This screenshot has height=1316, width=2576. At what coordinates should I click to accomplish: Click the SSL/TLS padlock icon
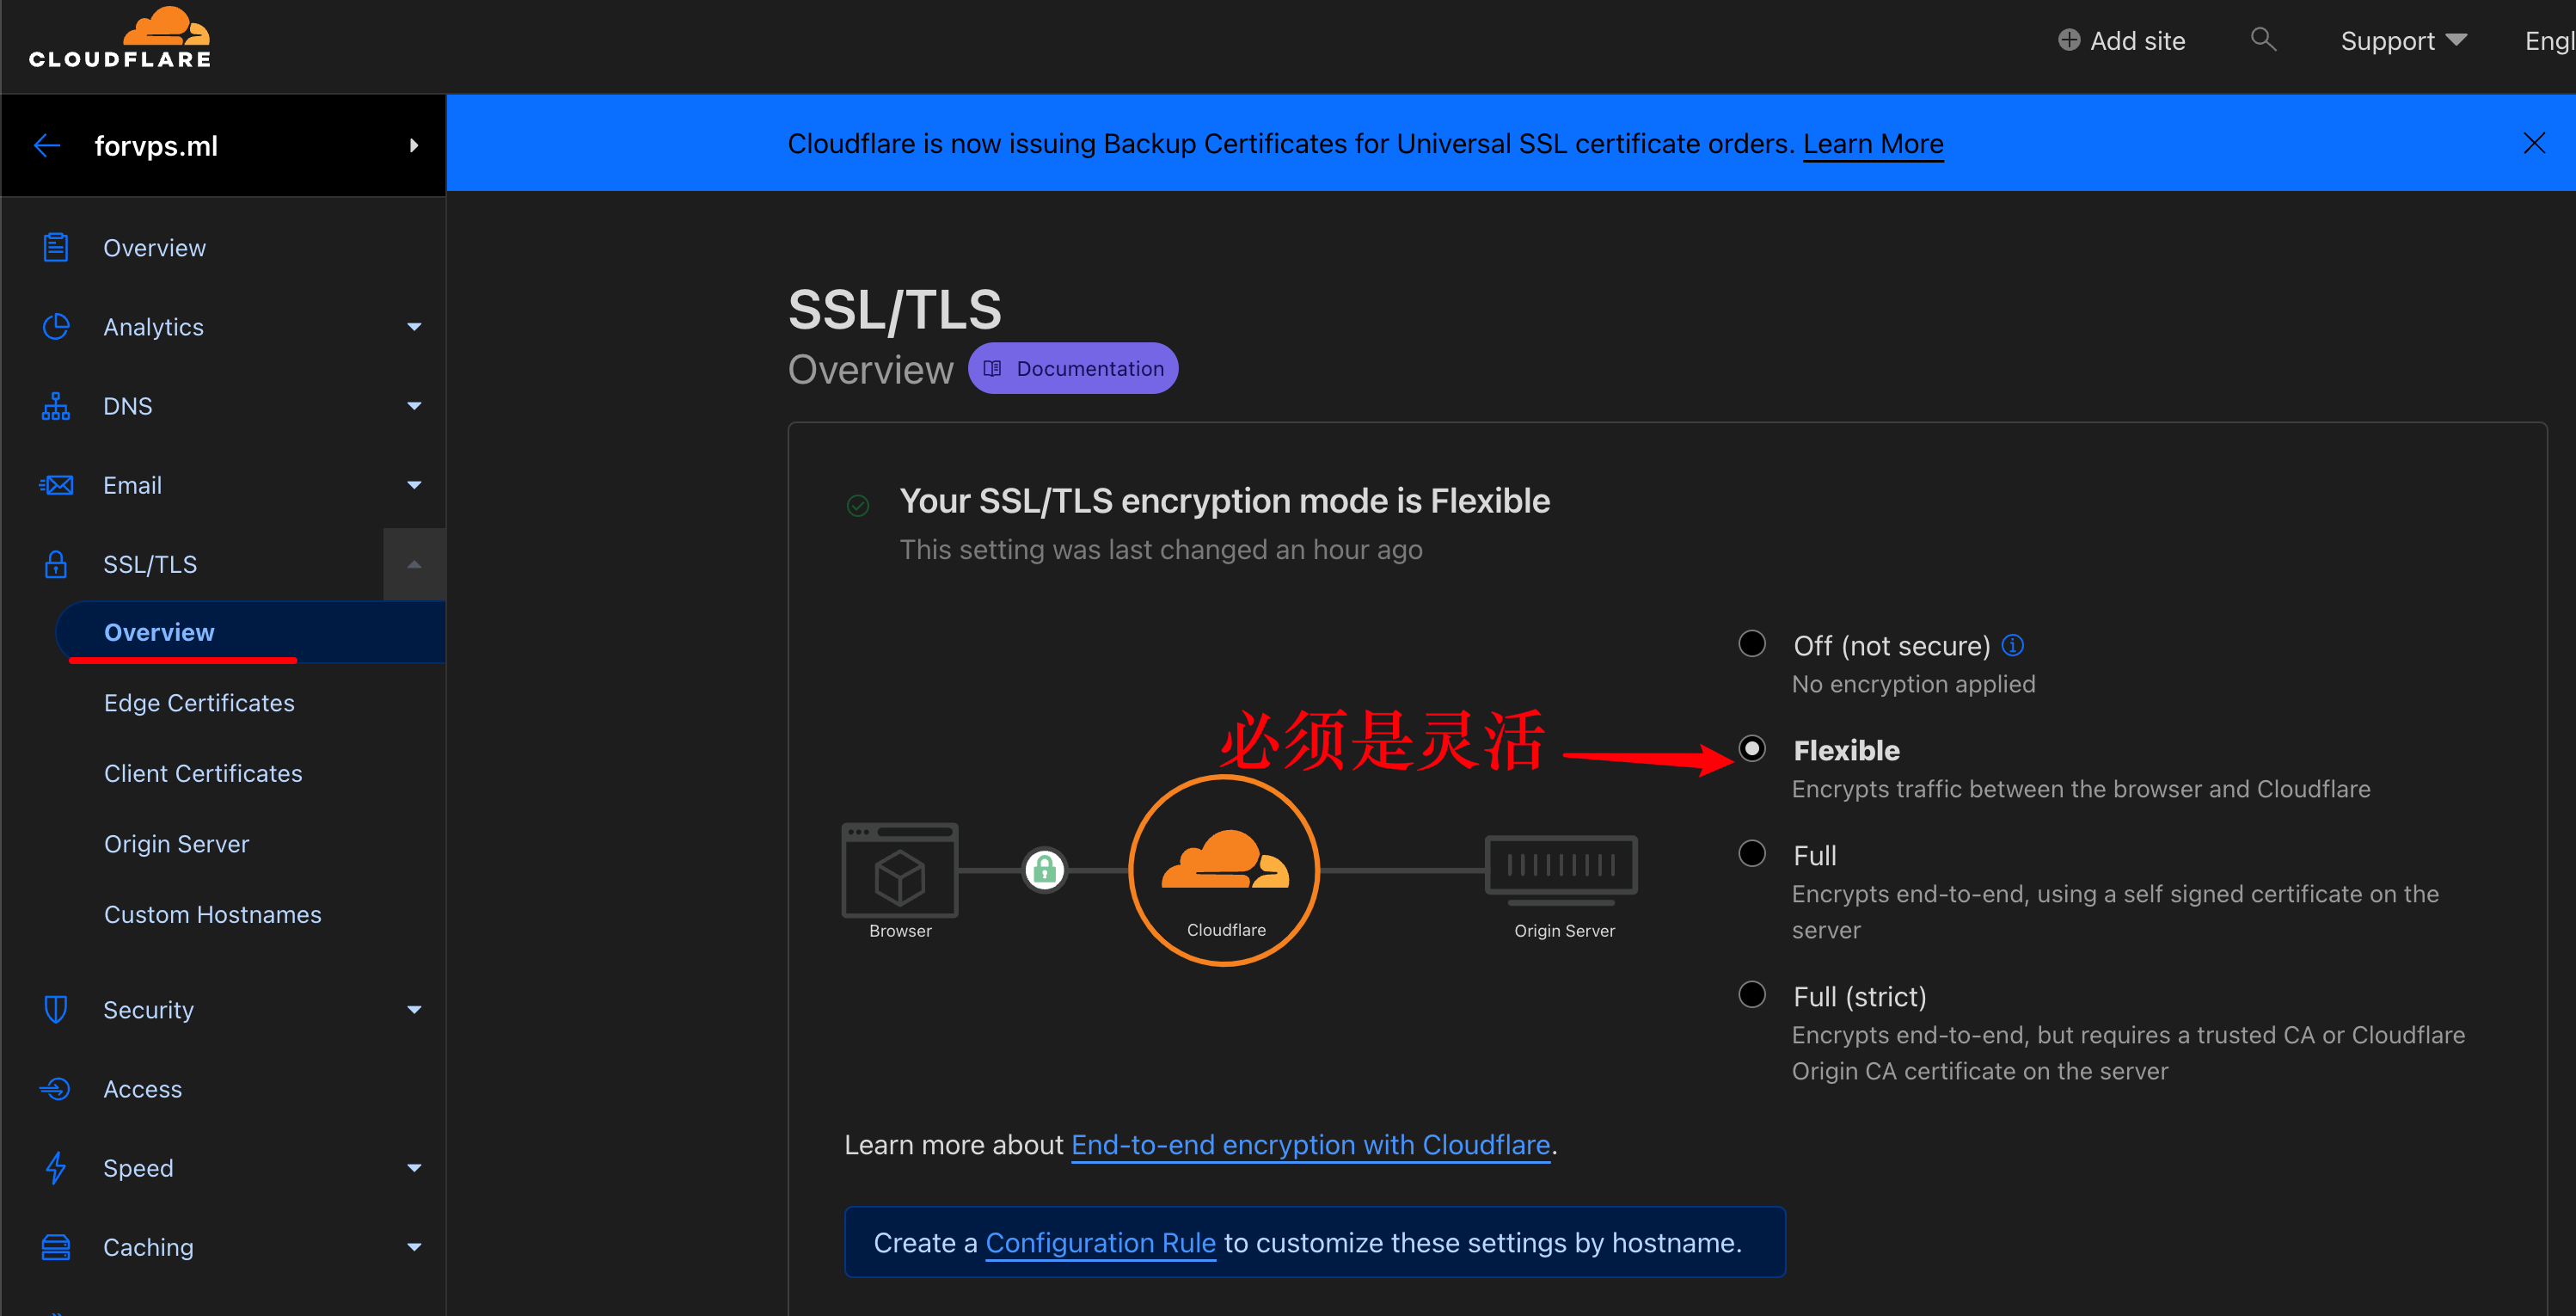coord(56,564)
